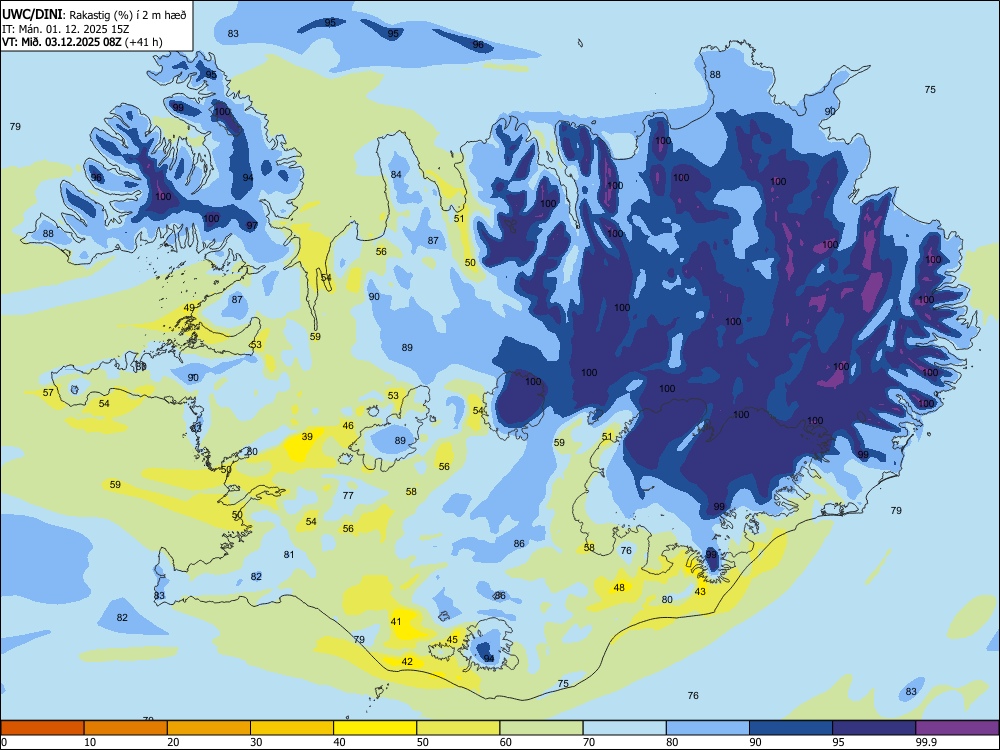This screenshot has width=1000, height=750.
Task: Click the map value 97 in Westfjords
Action: pos(252,225)
